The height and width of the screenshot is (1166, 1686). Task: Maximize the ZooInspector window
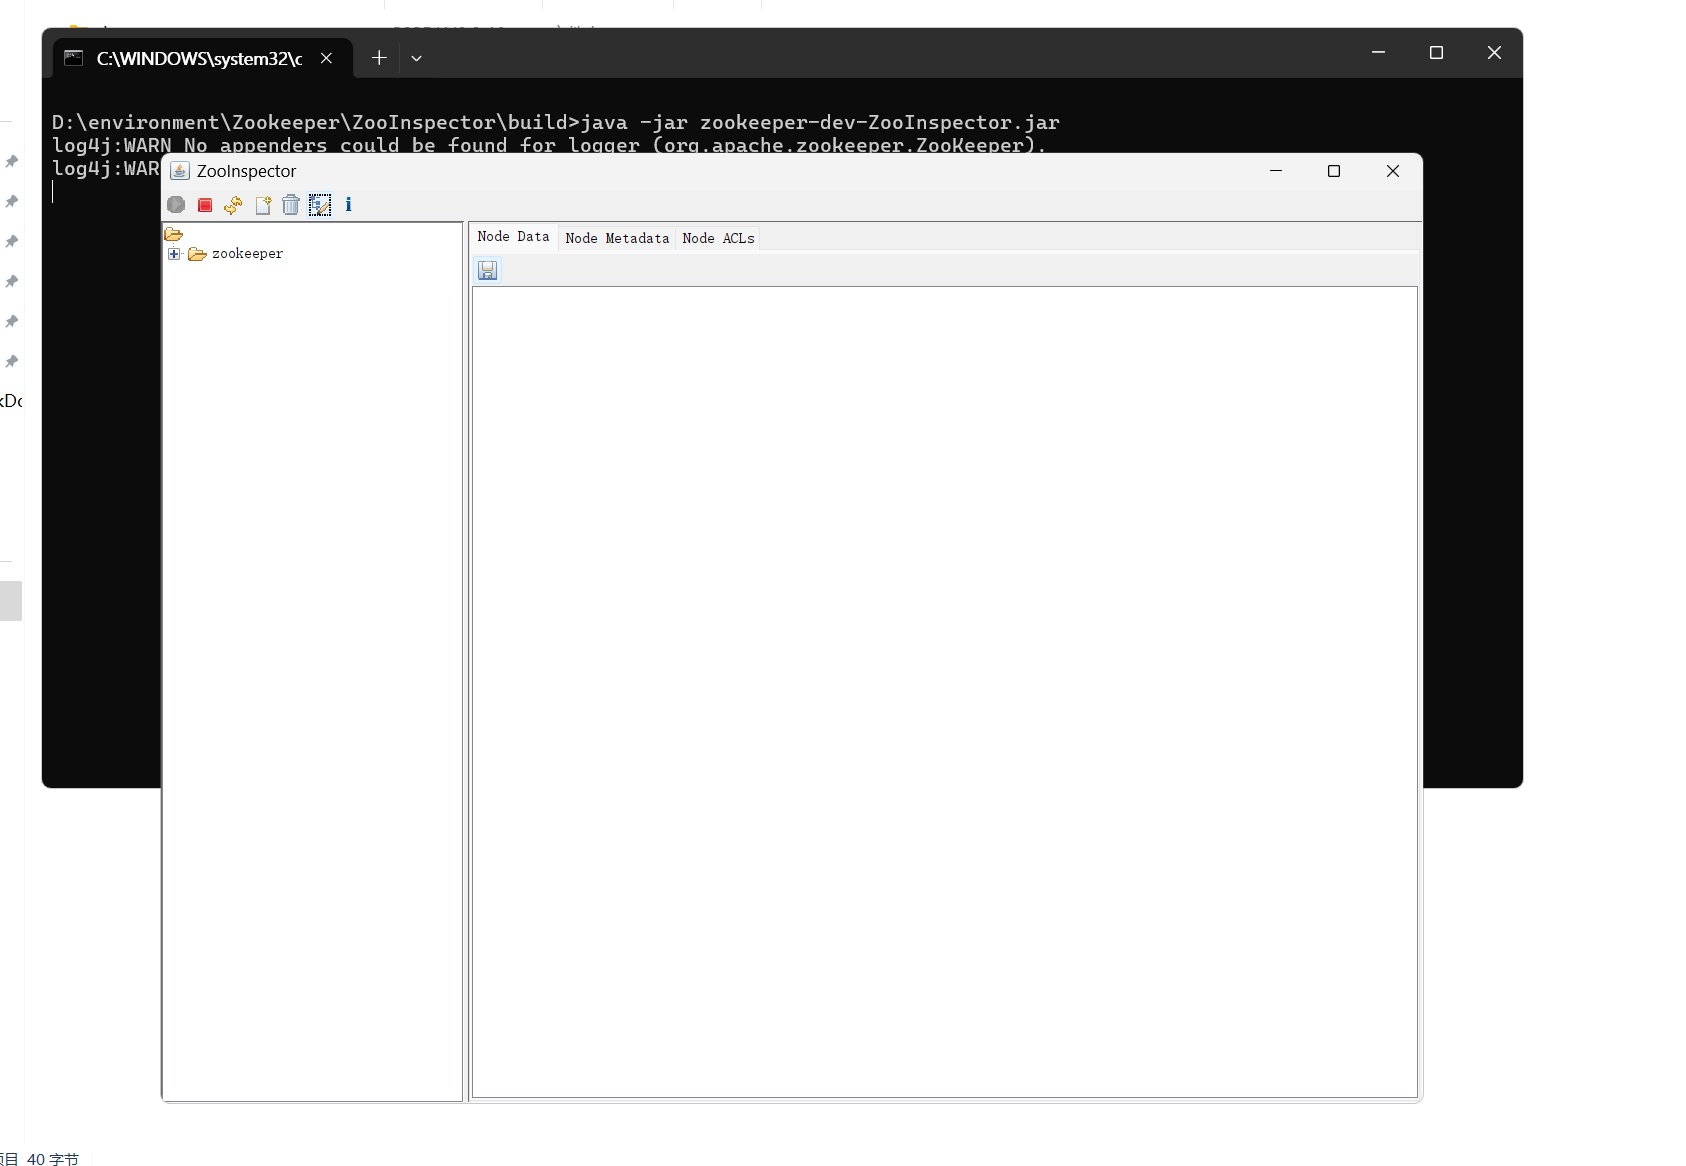point(1333,171)
